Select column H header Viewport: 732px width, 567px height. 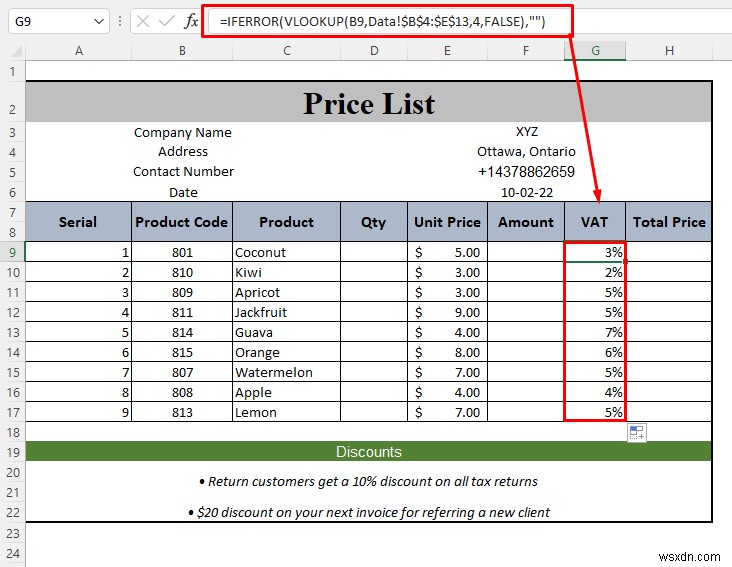tap(669, 51)
